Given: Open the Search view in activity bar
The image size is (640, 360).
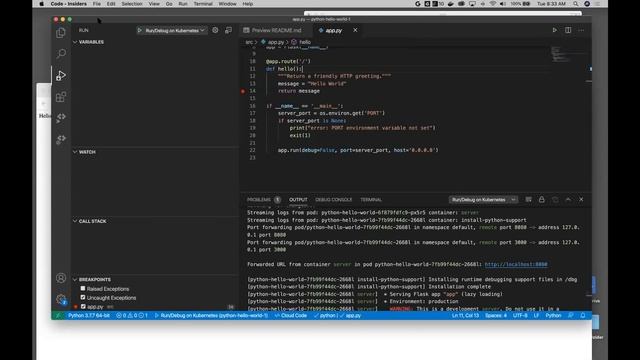Looking at the screenshot, I should point(61,54).
